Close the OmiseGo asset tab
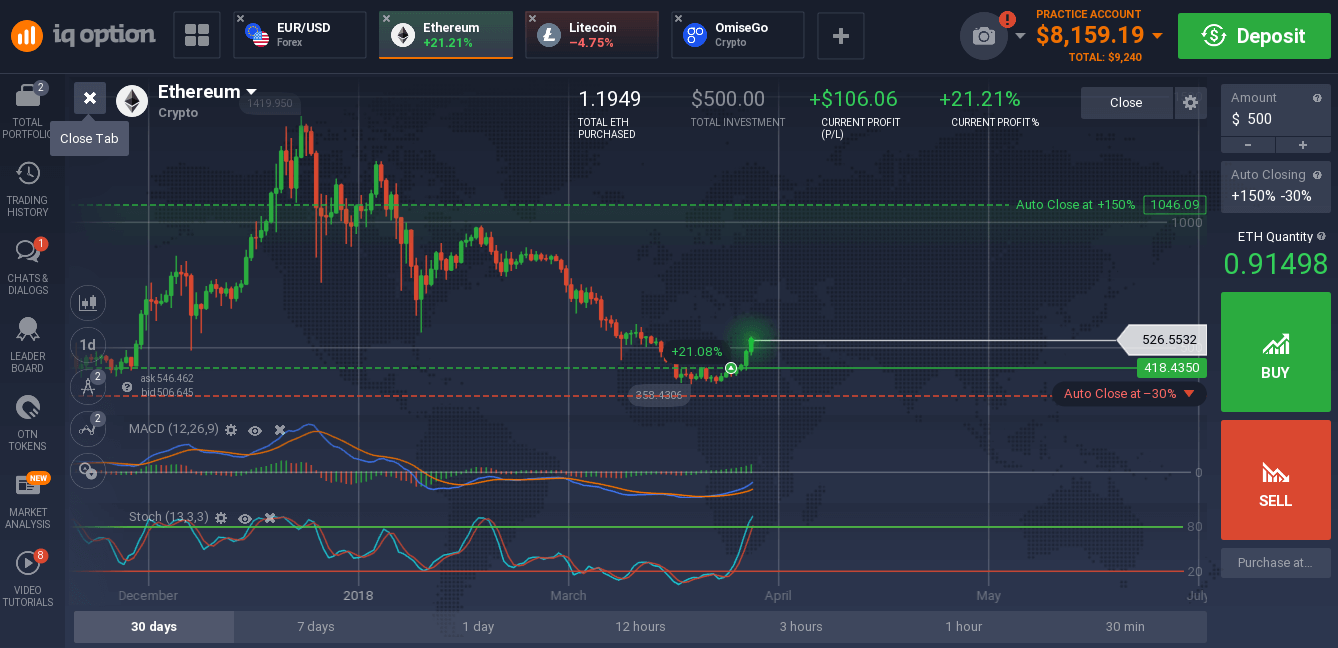Viewport: 1338px width, 648px height. [x=678, y=18]
